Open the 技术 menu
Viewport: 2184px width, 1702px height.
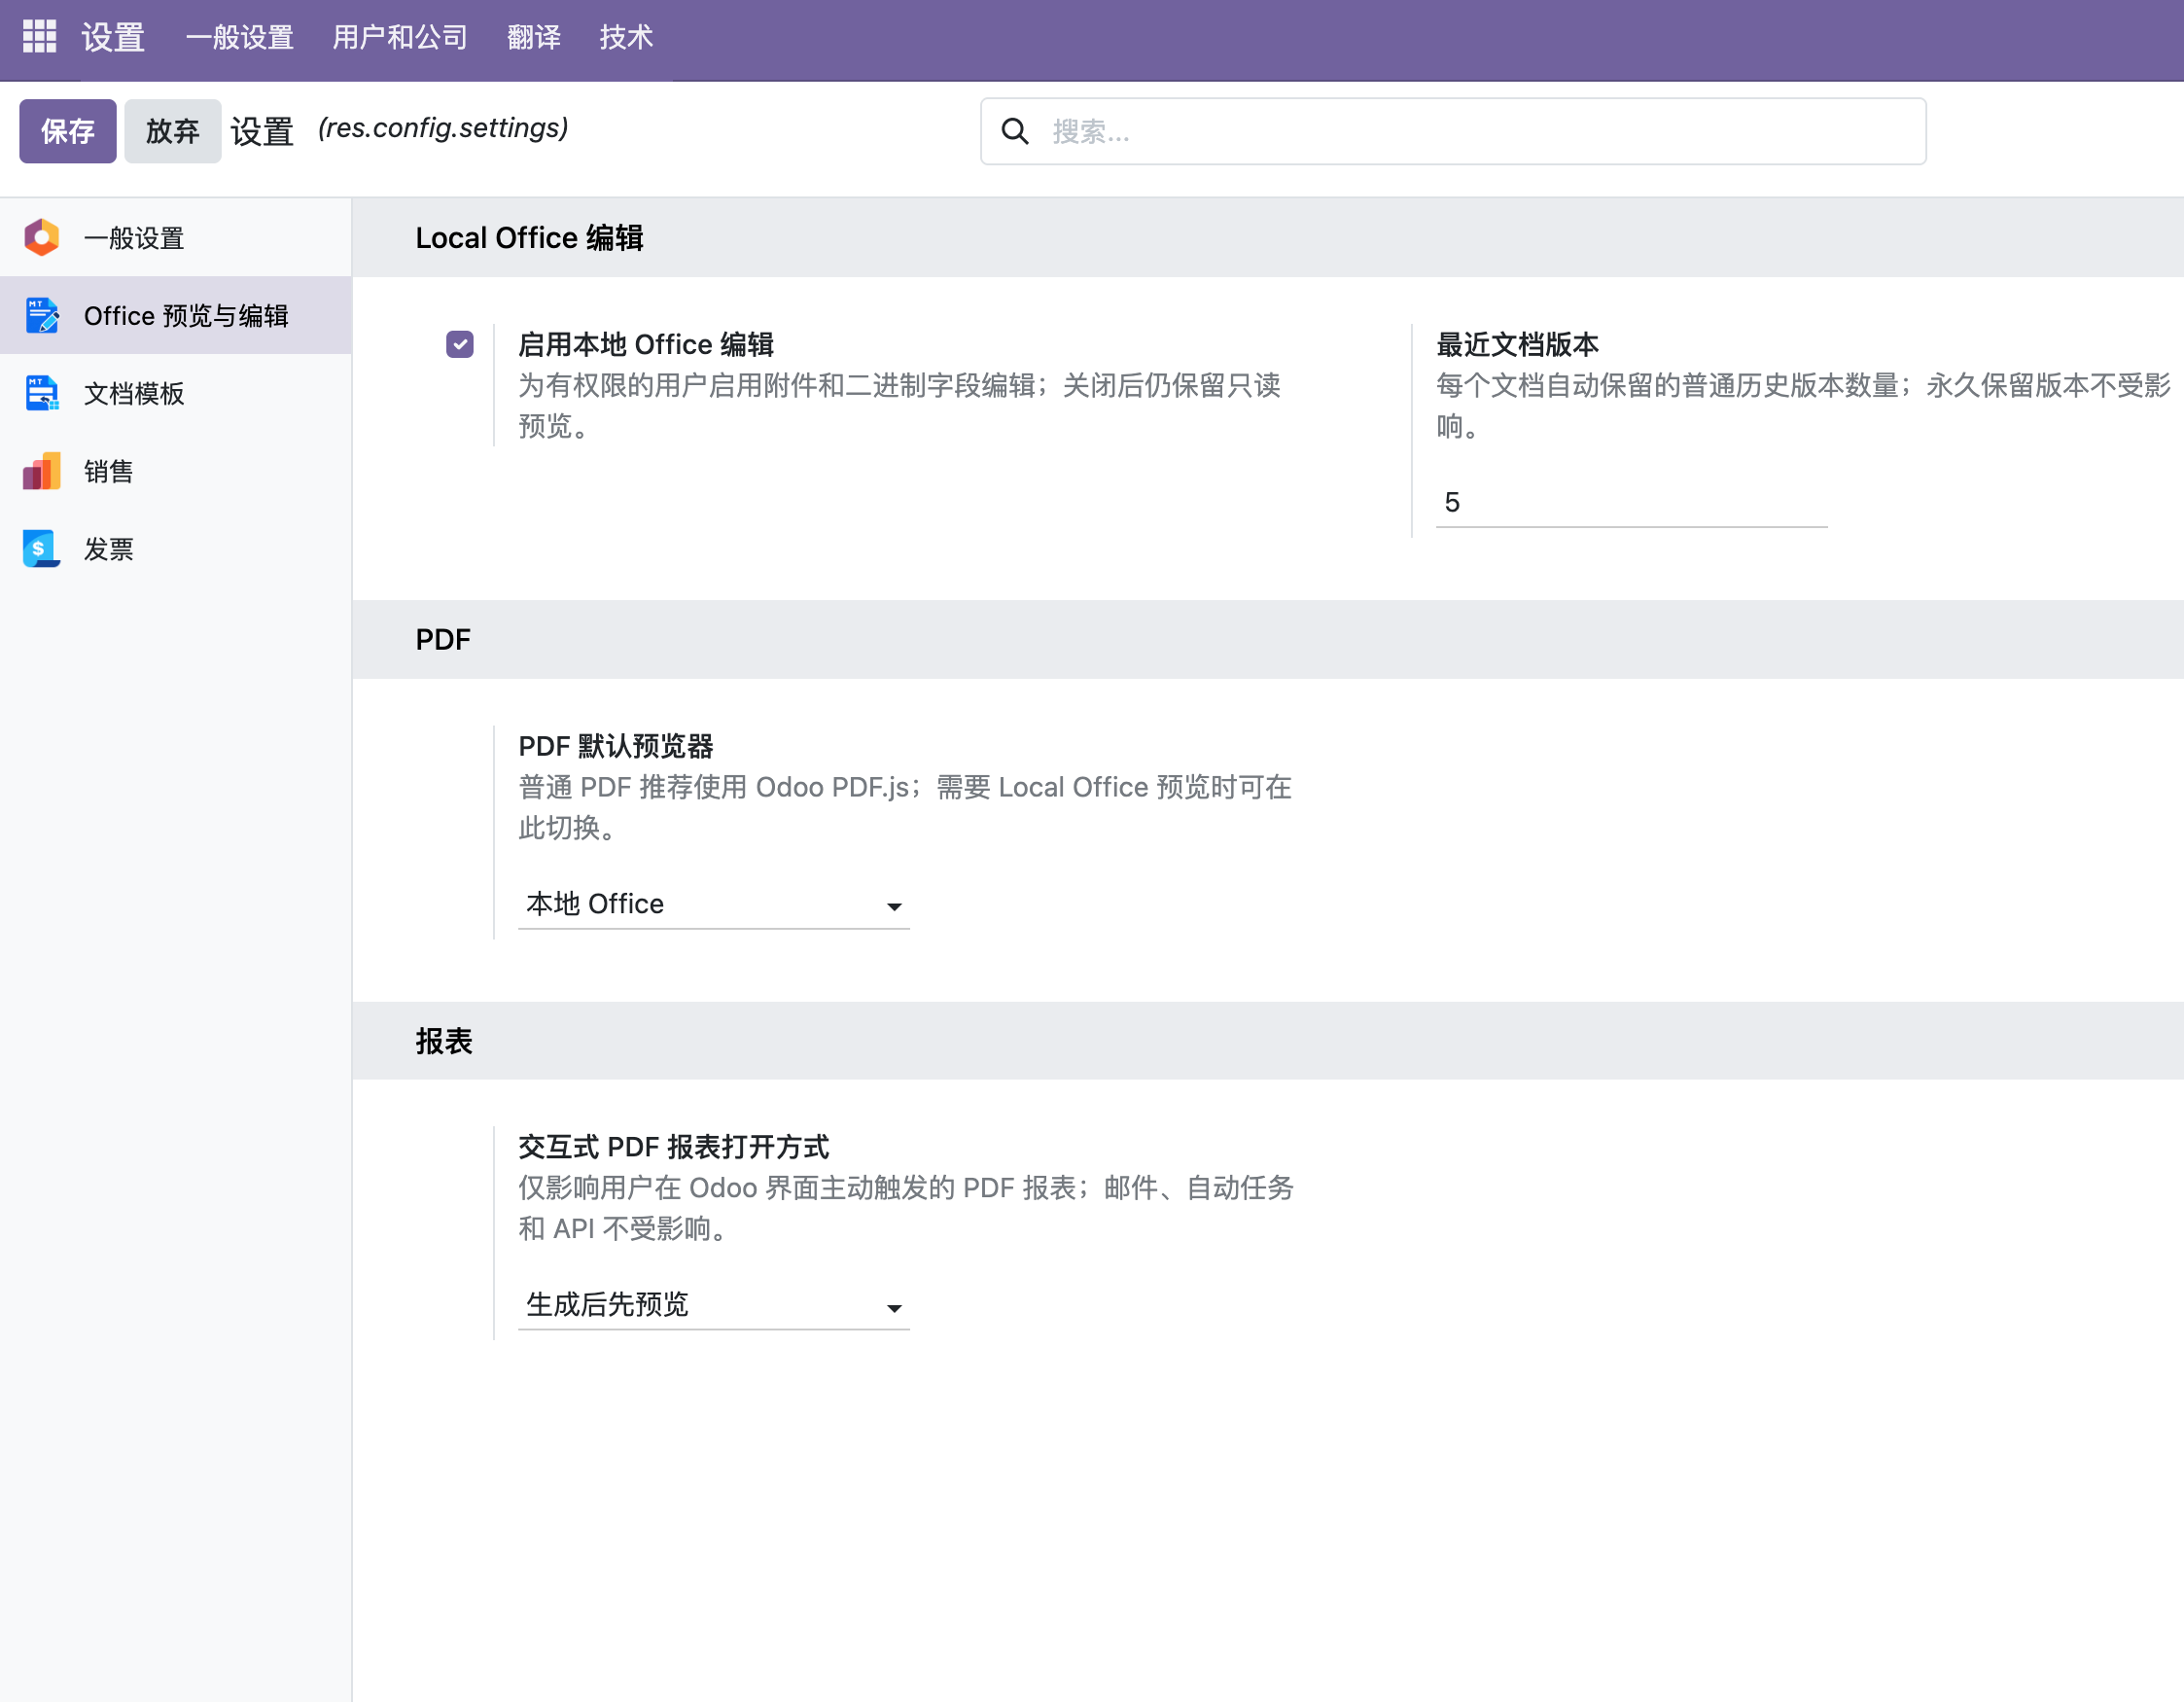coord(626,38)
